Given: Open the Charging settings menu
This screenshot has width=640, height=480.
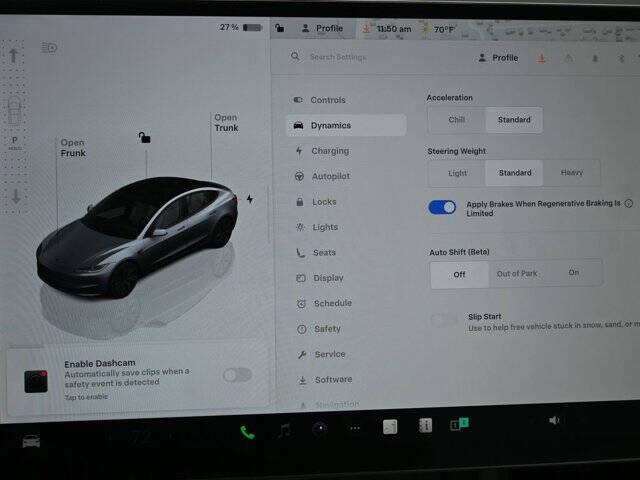Looking at the screenshot, I should (x=346, y=151).
